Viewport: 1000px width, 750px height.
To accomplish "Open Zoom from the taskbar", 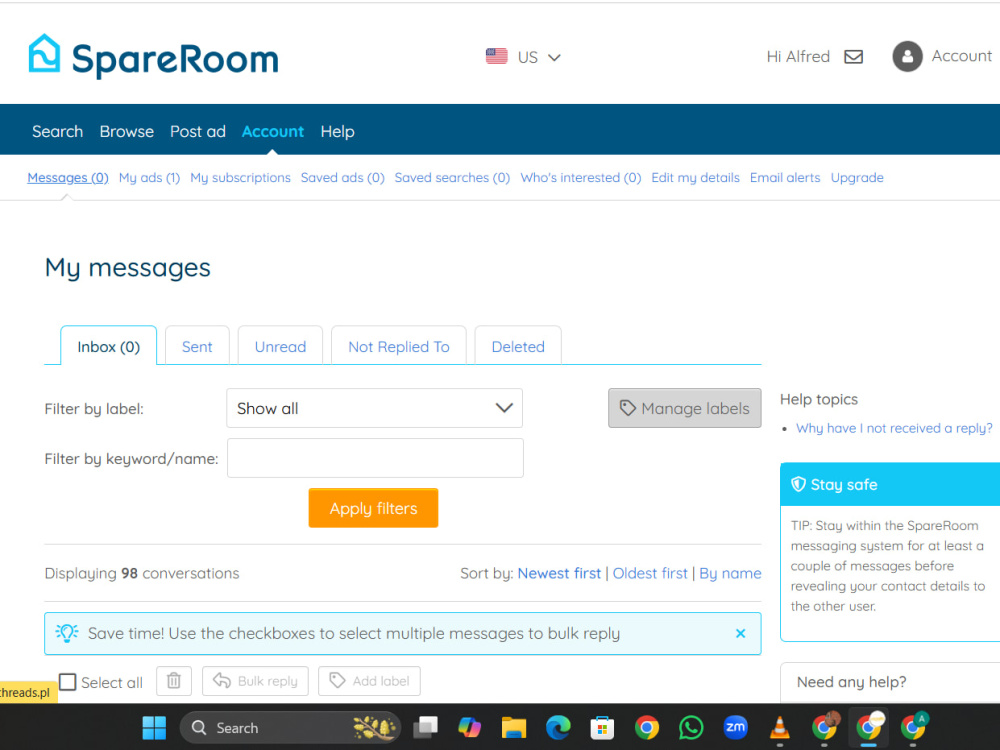I will (735, 727).
